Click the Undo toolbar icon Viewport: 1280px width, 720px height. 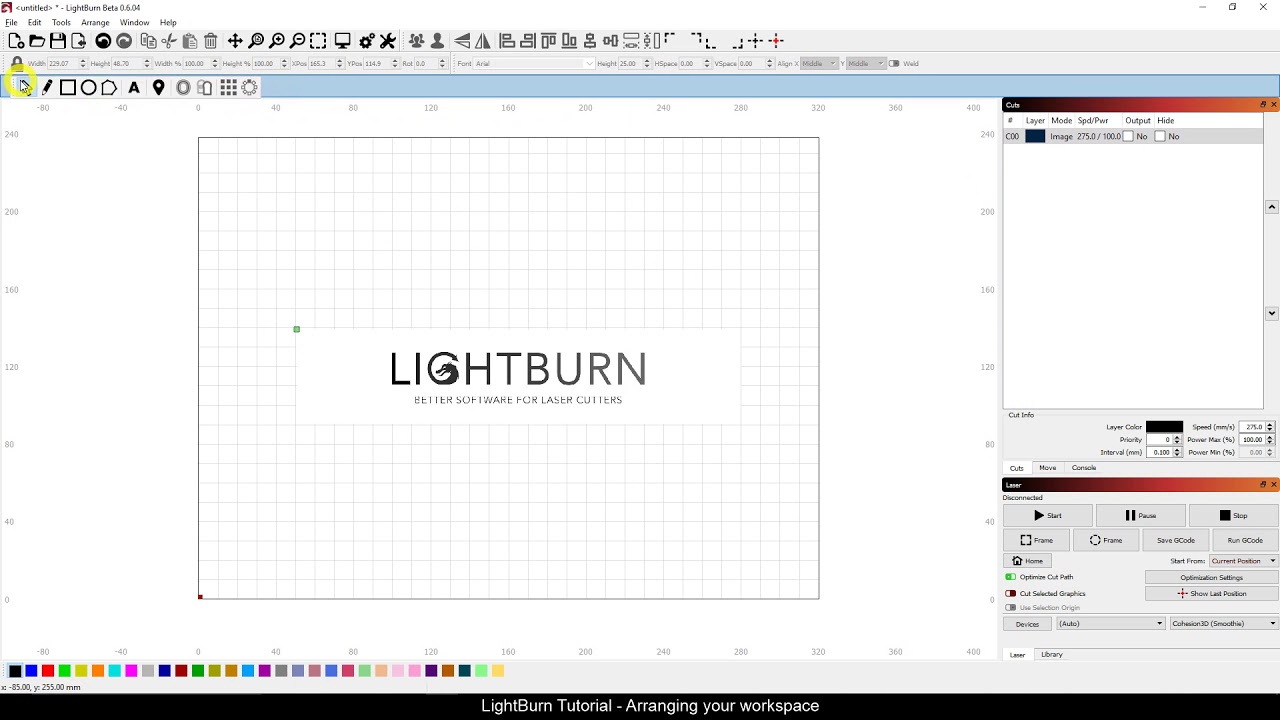pos(103,41)
